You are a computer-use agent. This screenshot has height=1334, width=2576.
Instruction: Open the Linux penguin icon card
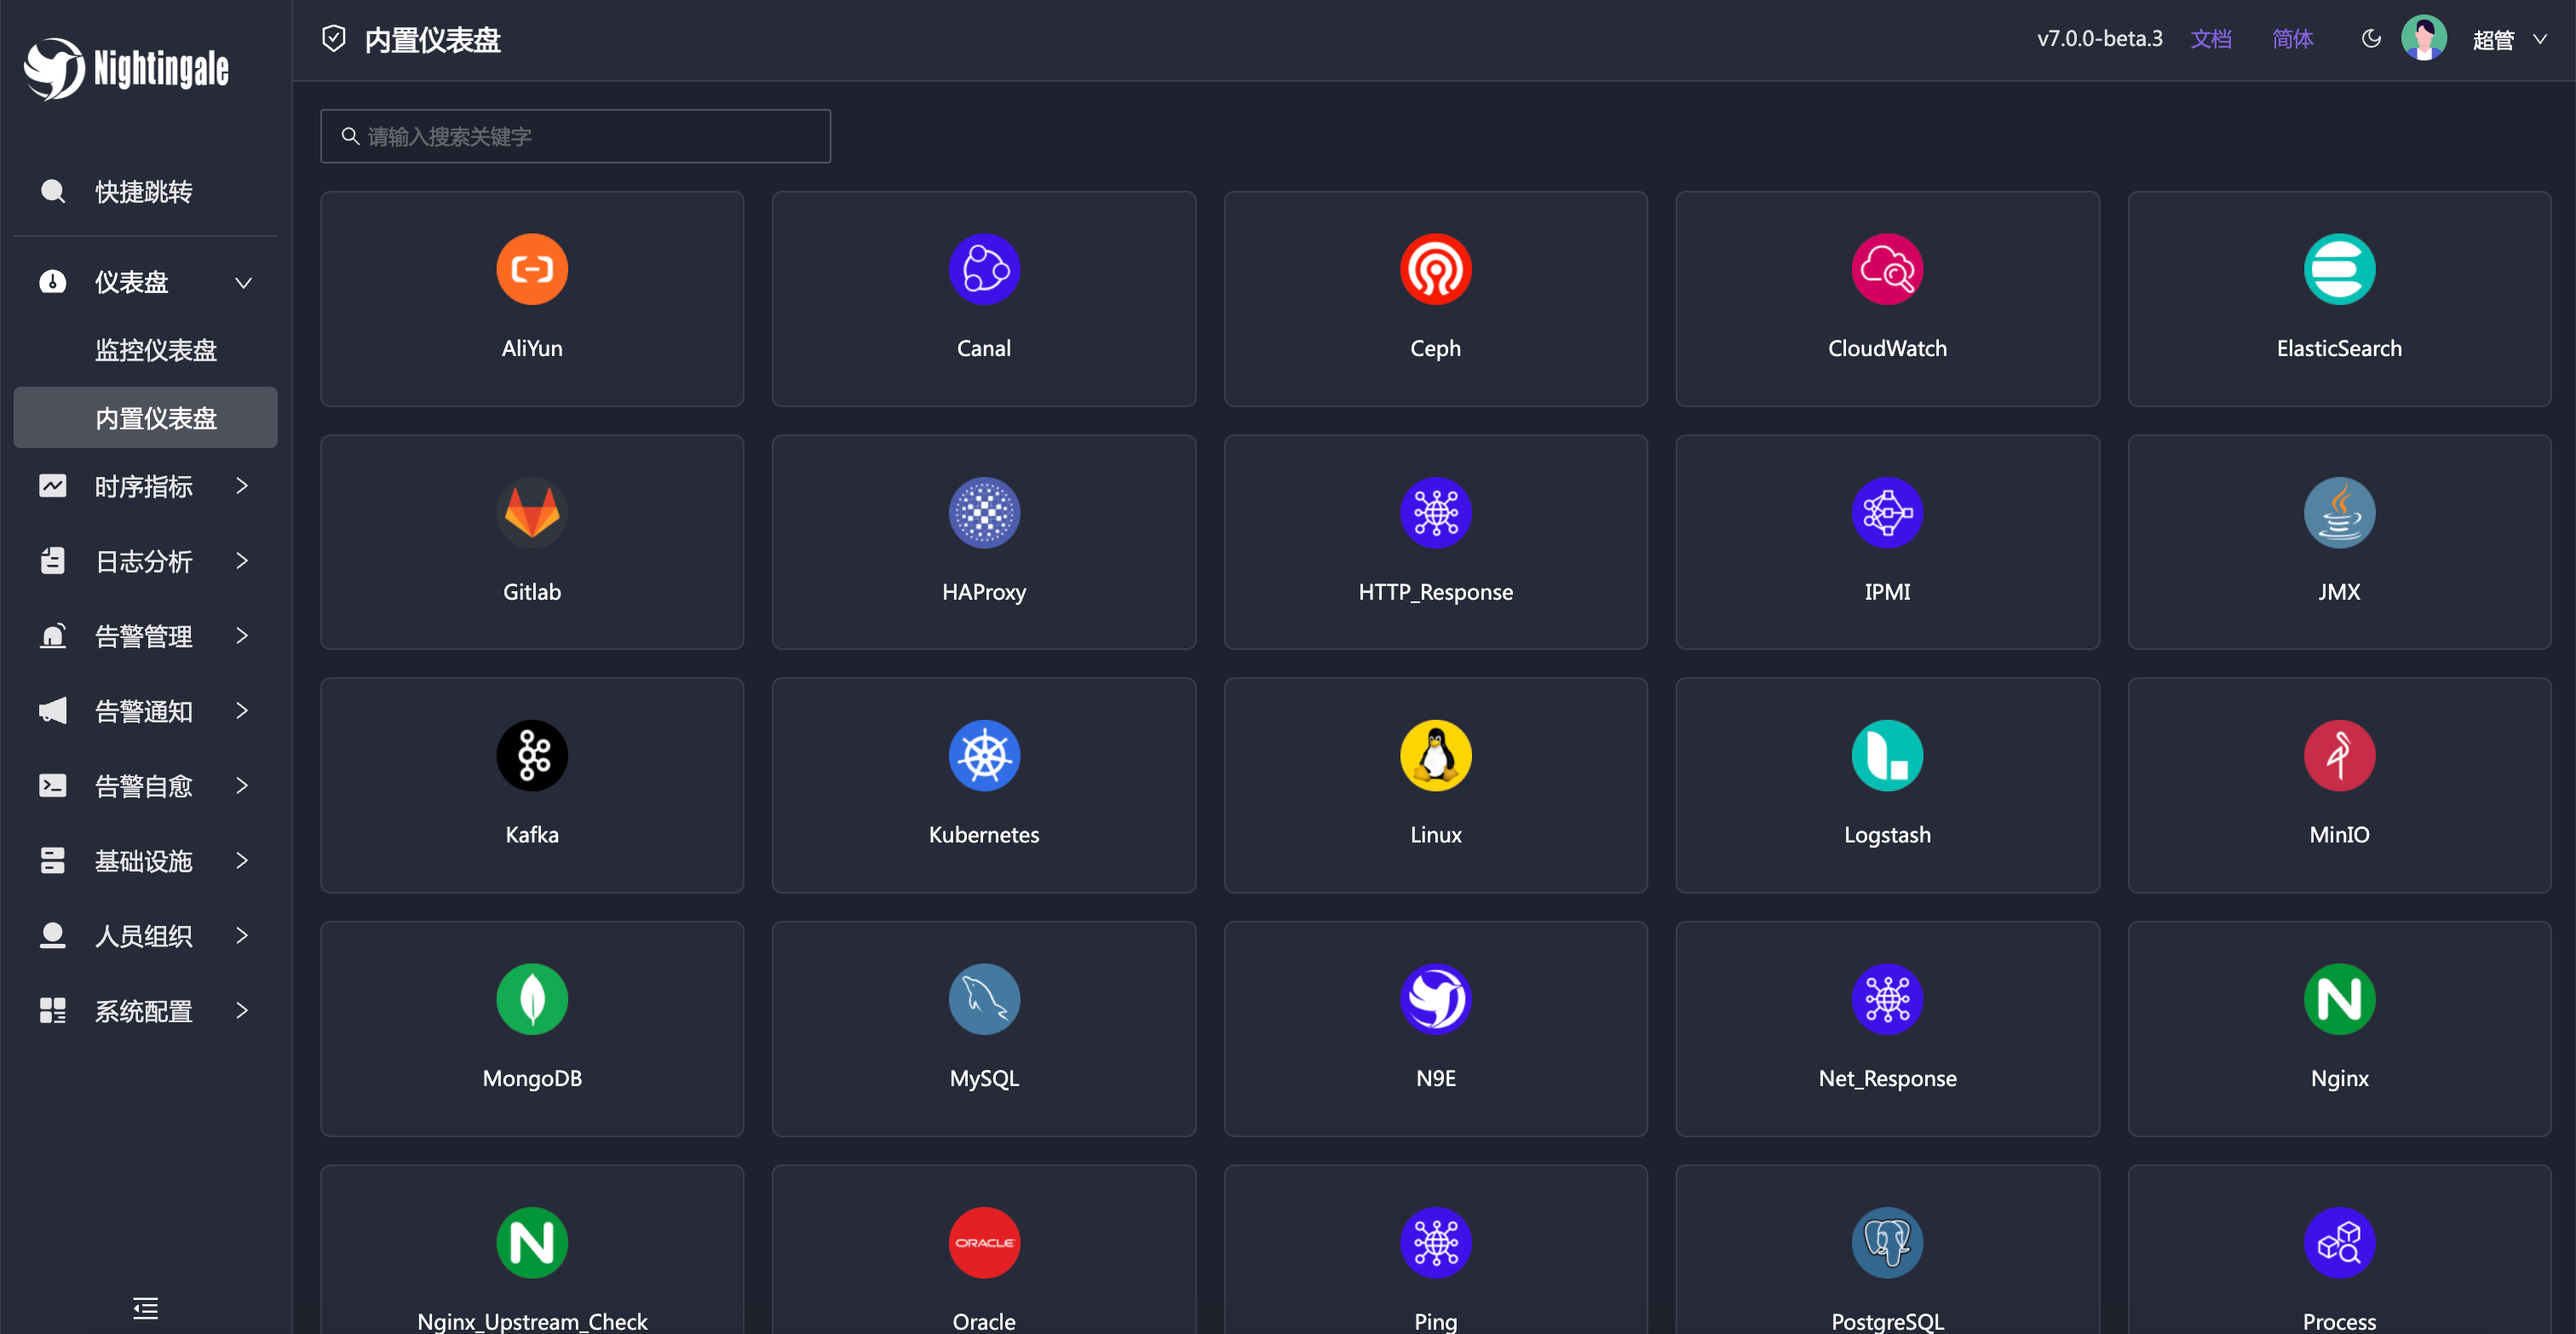(x=1435, y=756)
